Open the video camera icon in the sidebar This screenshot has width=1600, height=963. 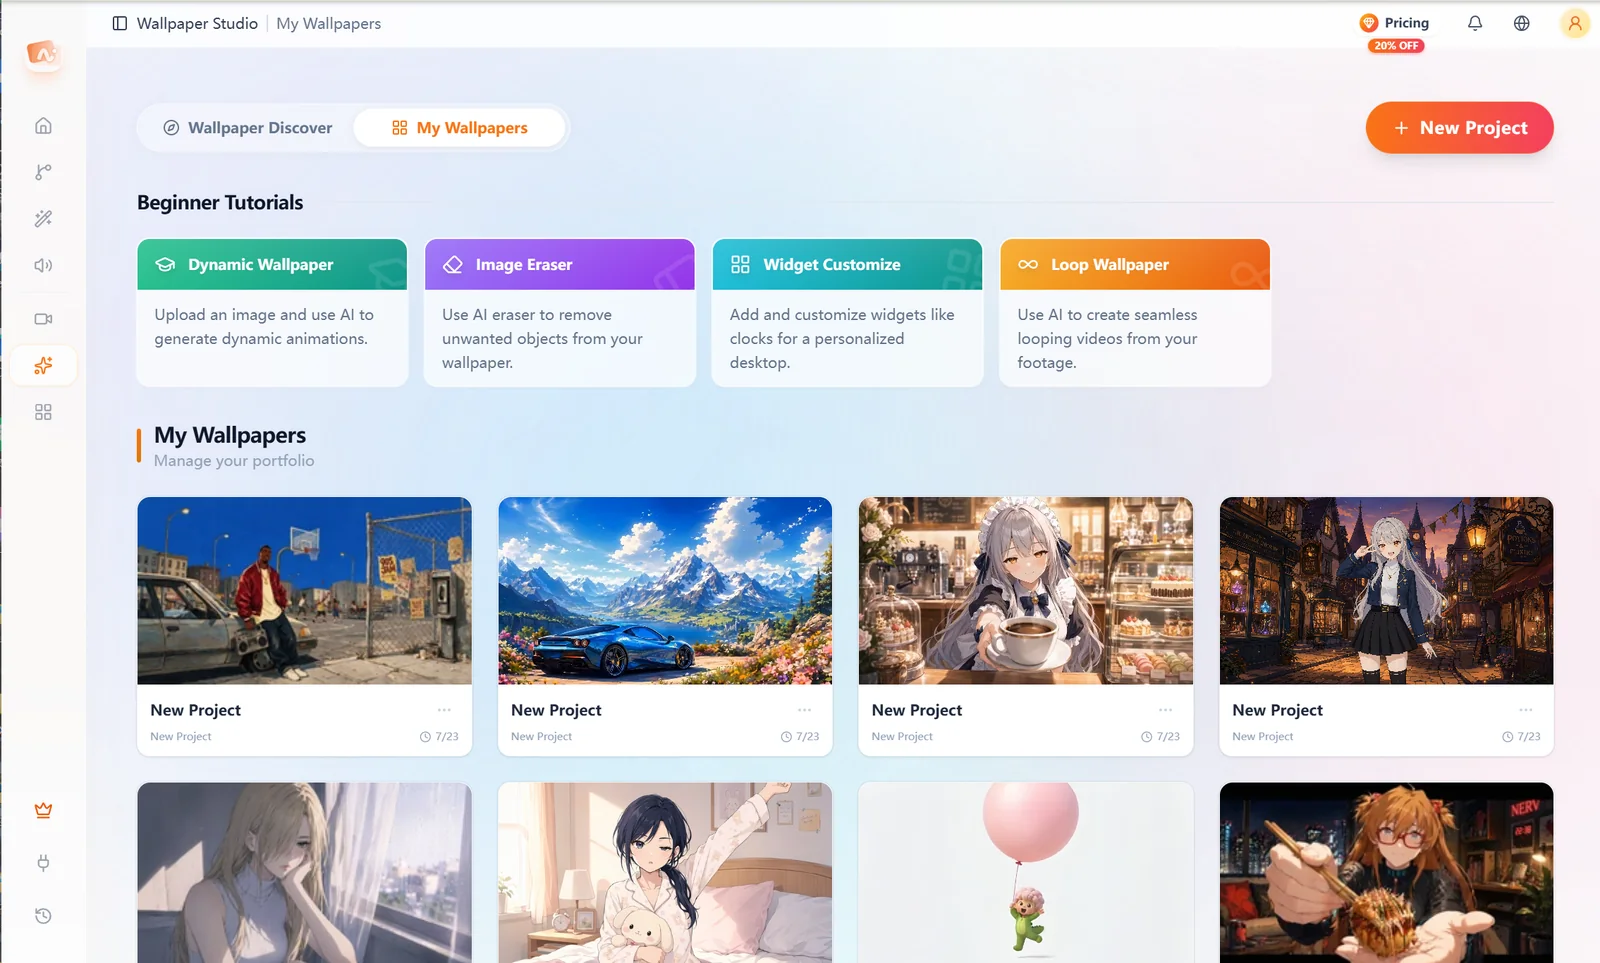click(x=43, y=319)
